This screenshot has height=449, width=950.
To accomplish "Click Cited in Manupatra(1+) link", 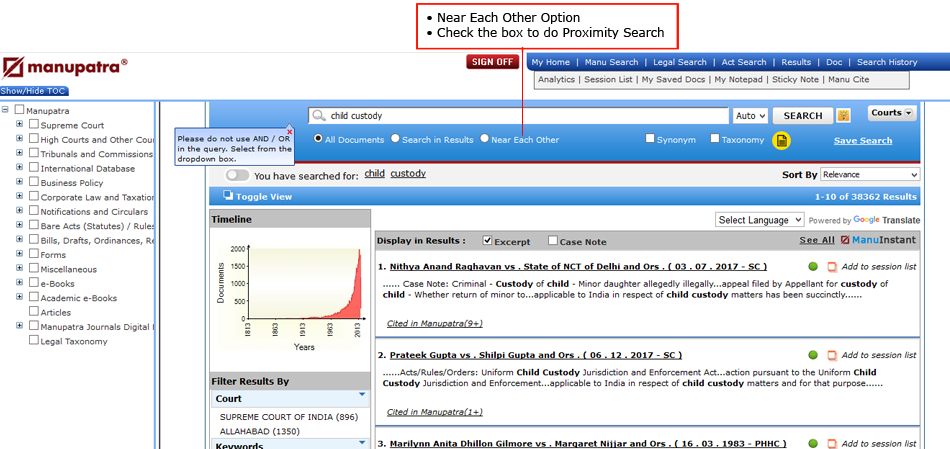I will click(x=434, y=412).
